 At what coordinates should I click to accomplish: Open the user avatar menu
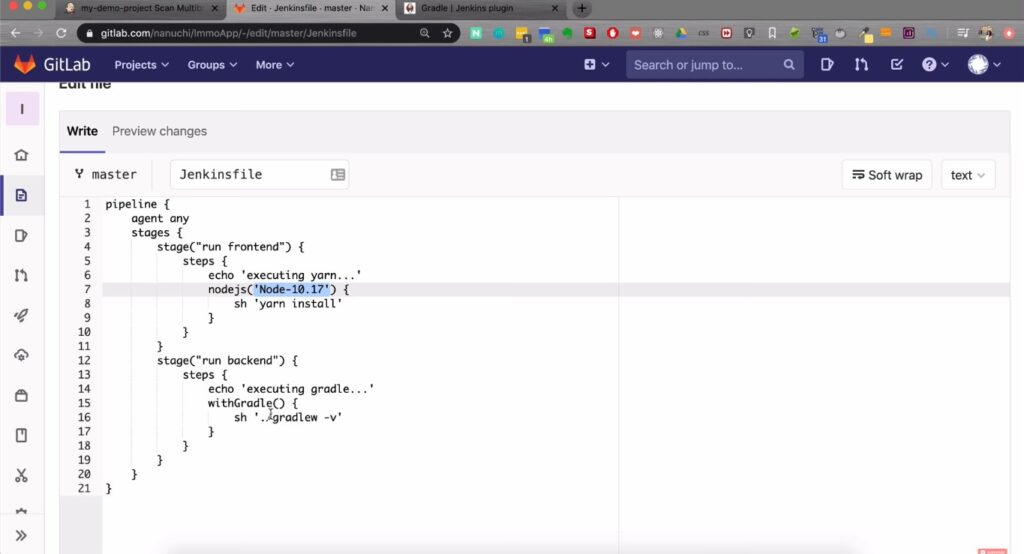point(984,64)
